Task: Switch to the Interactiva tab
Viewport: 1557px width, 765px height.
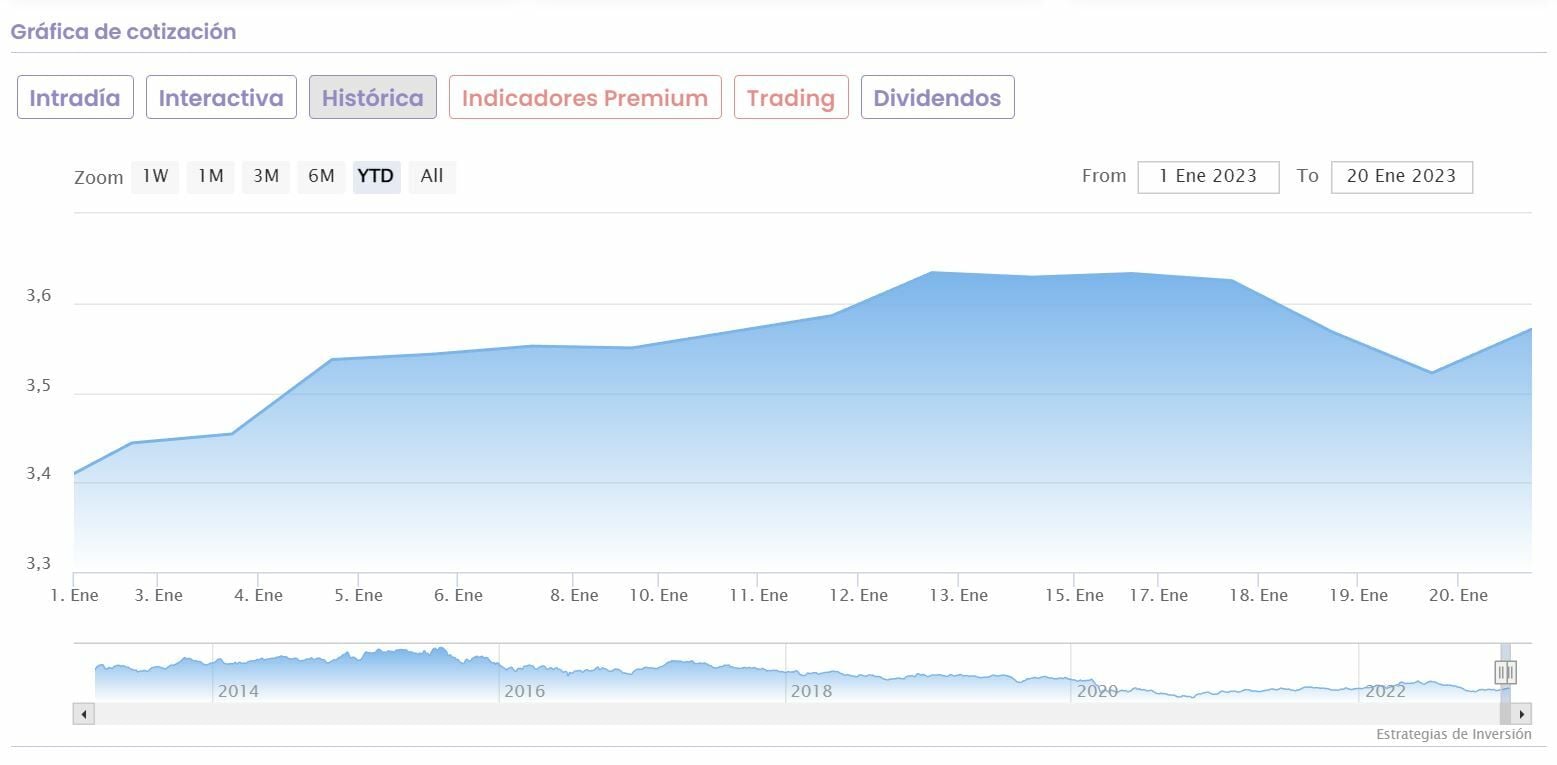Action: pyautogui.click(x=221, y=98)
